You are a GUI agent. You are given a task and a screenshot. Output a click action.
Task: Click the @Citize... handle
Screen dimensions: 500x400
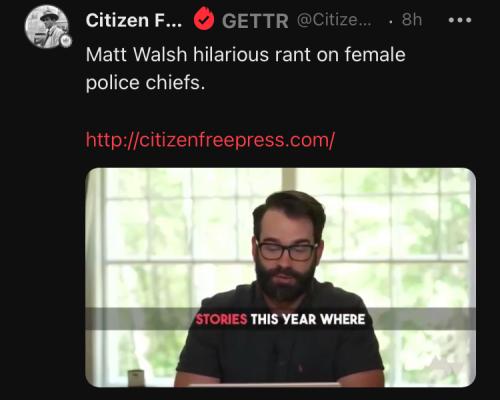pos(334,20)
